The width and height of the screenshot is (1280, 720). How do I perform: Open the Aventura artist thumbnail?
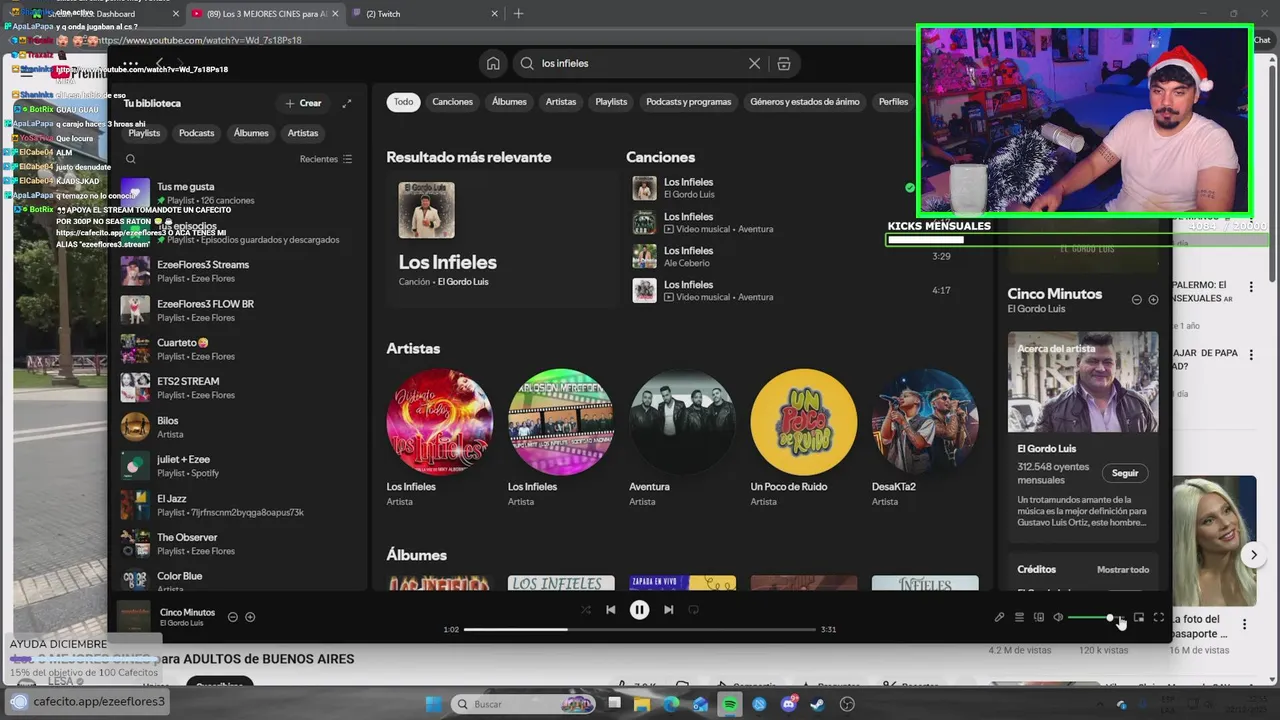[682, 422]
